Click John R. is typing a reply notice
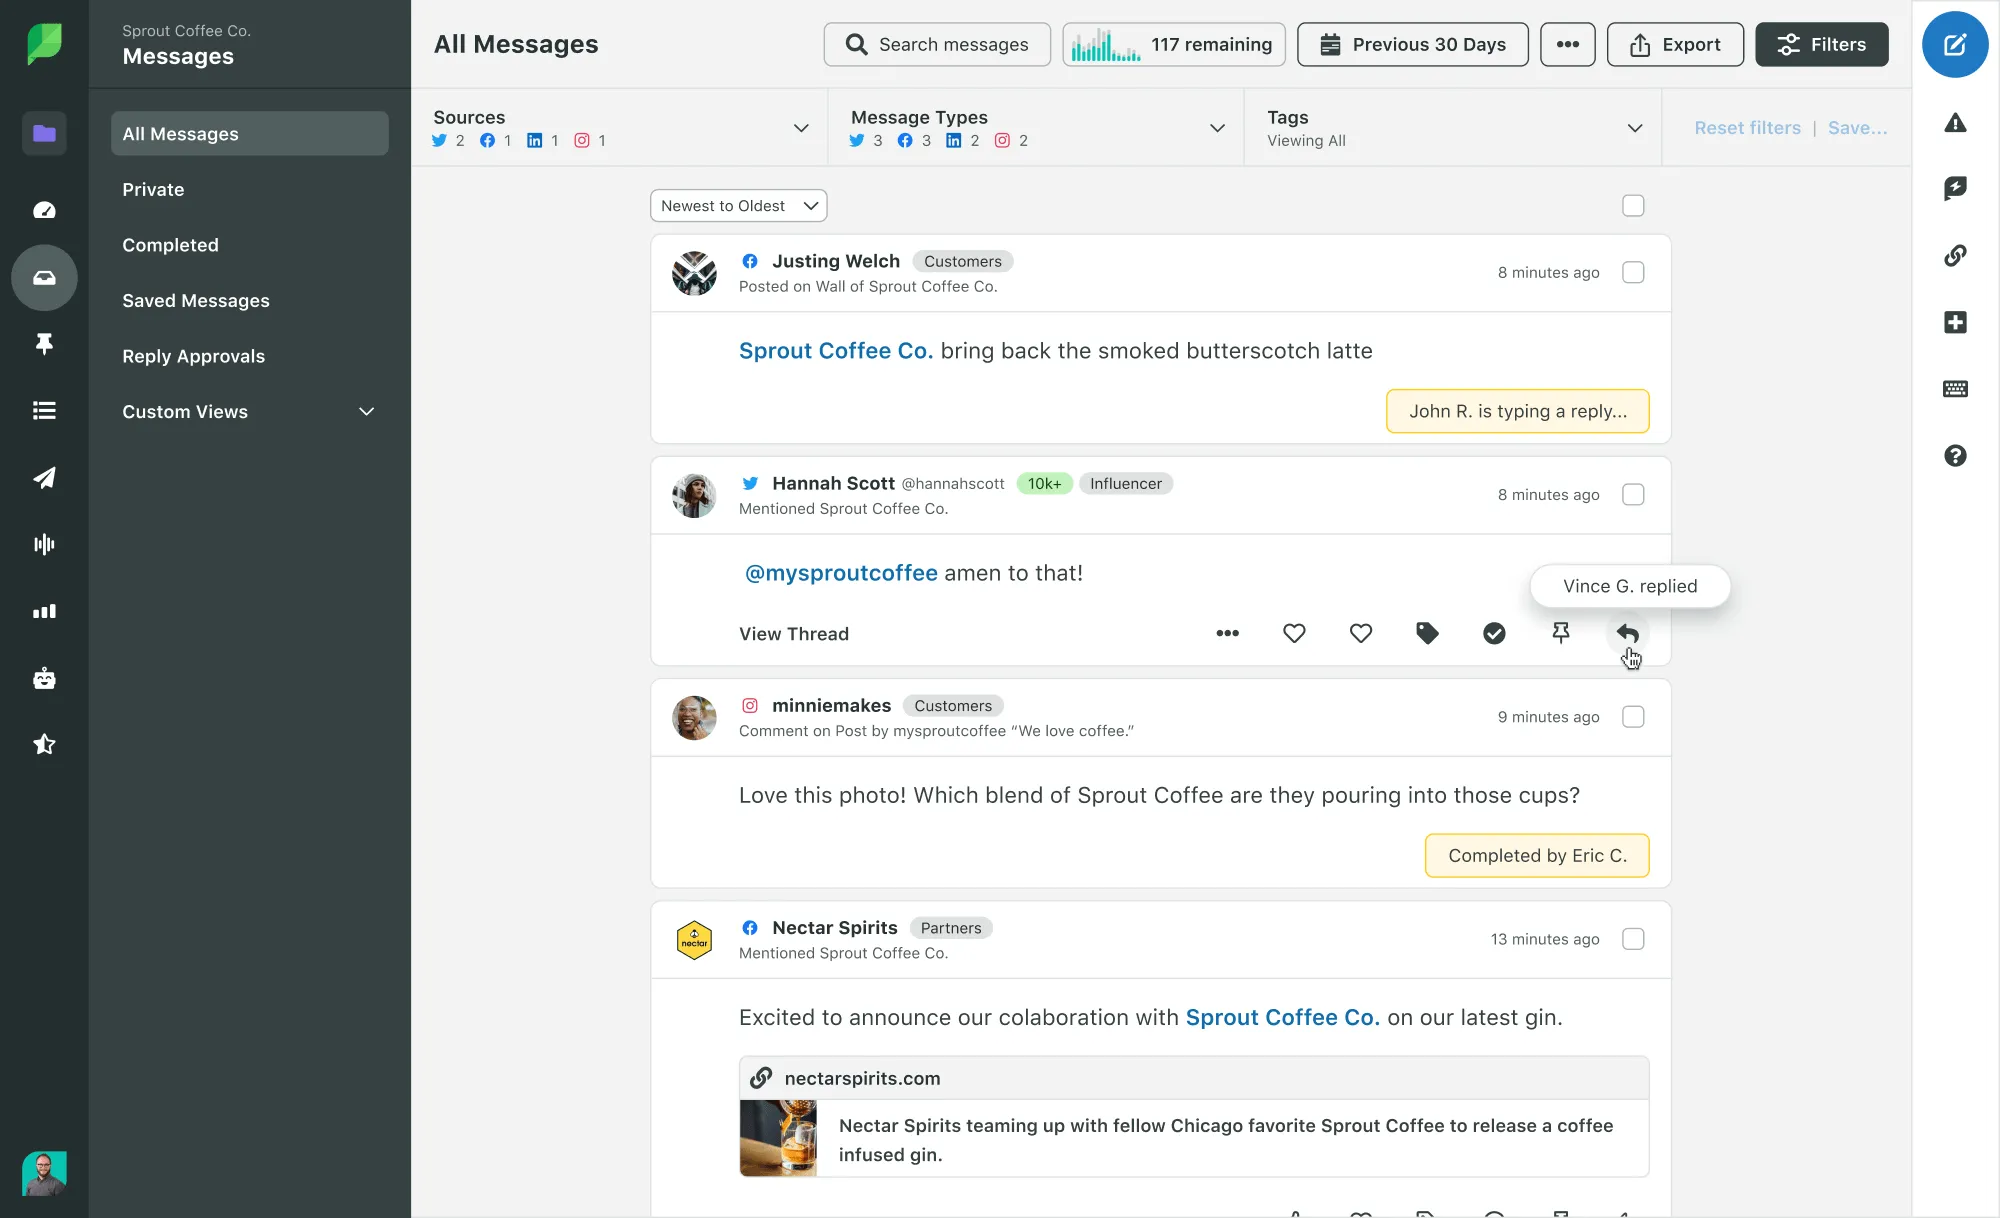Screen dimensions: 2000x1218 click(x=1518, y=411)
